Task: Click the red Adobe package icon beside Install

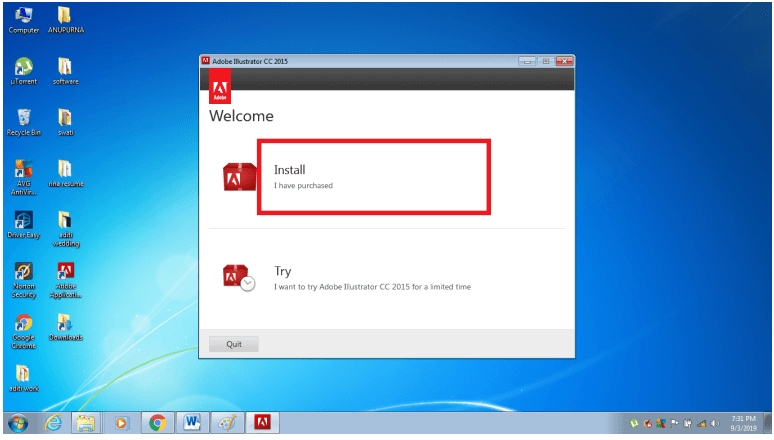Action: pyautogui.click(x=239, y=177)
